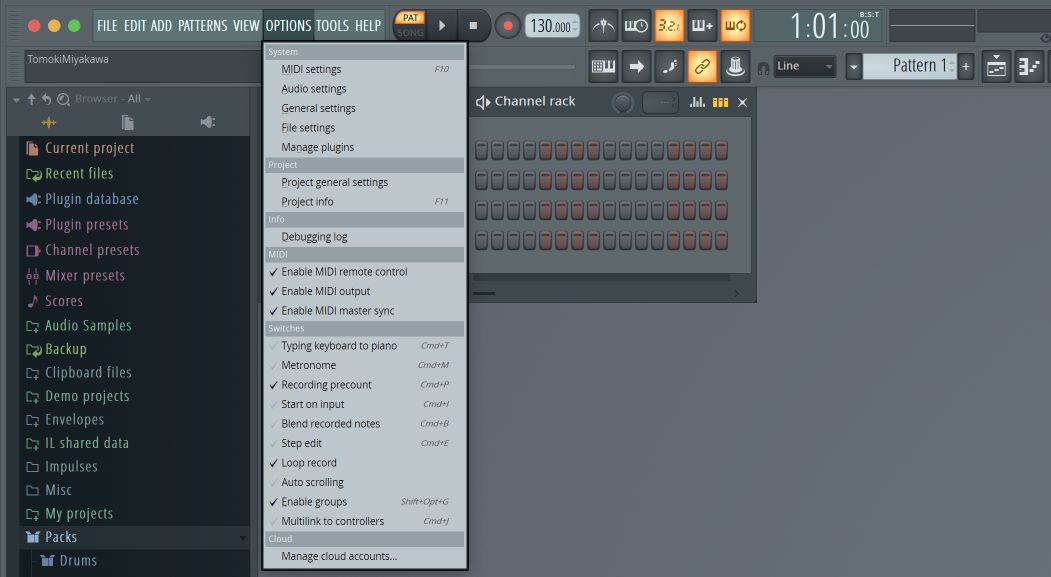
Task: Open the playlist view icon
Action: pos(996,66)
